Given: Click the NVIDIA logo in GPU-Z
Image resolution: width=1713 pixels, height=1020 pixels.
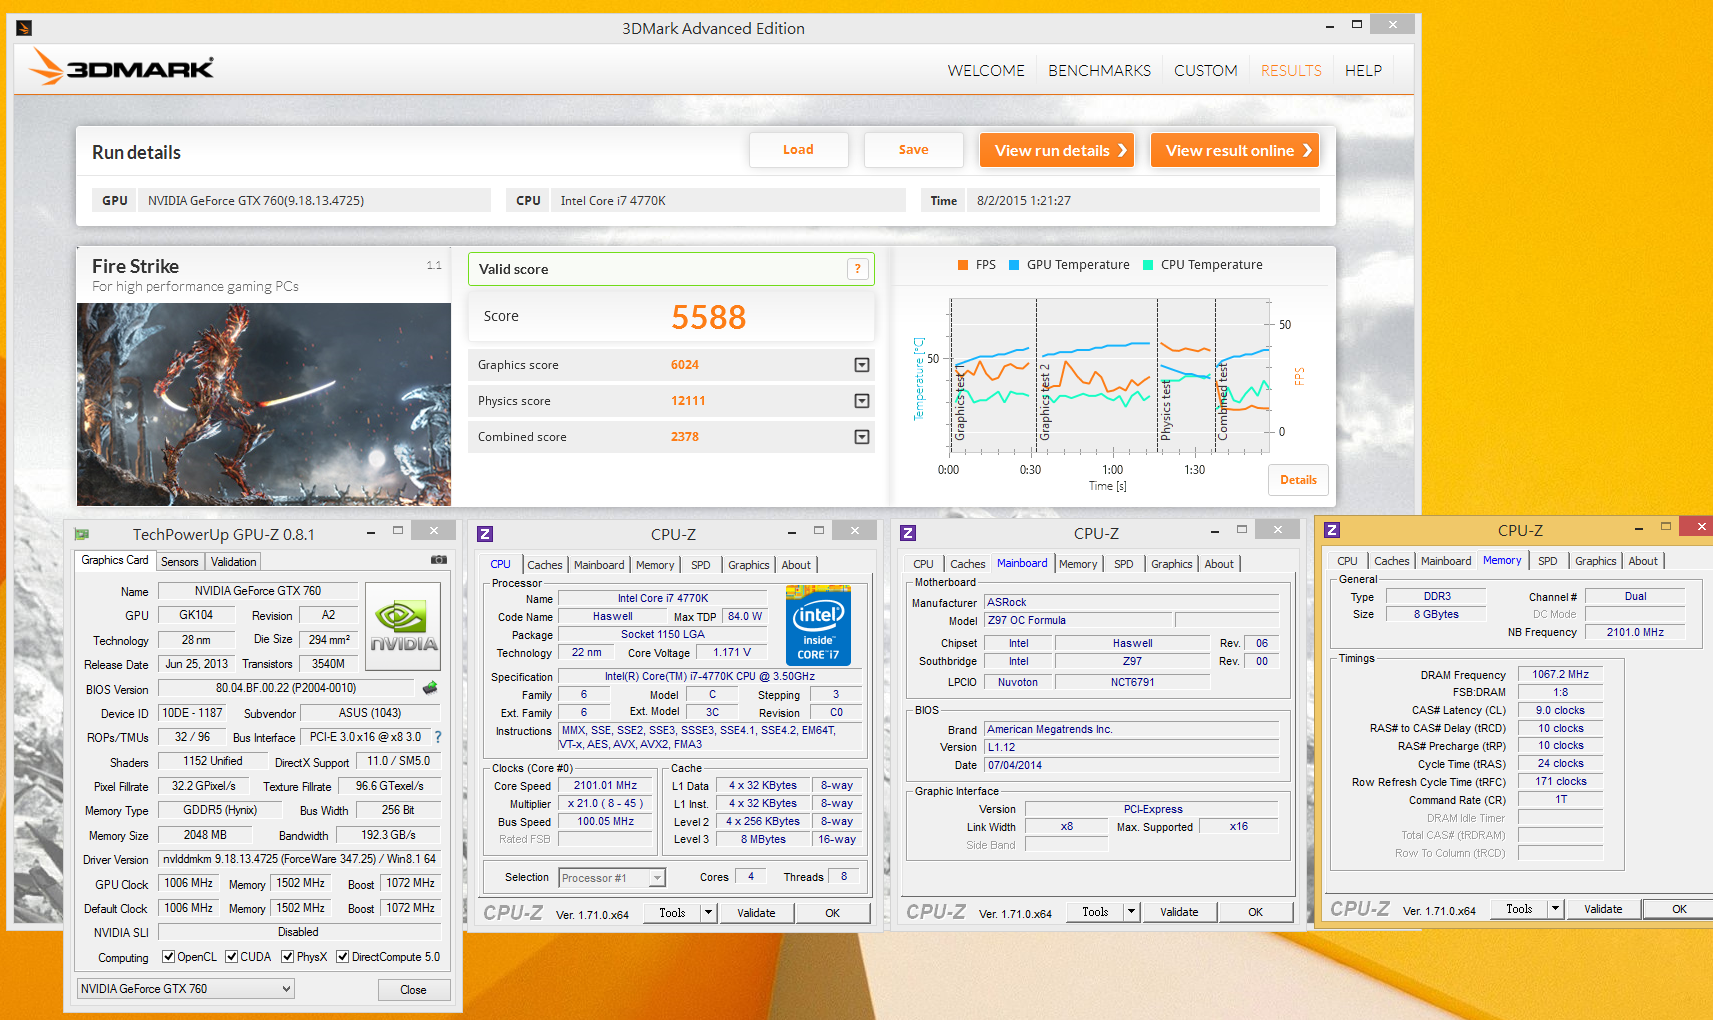Looking at the screenshot, I should coord(403,625).
